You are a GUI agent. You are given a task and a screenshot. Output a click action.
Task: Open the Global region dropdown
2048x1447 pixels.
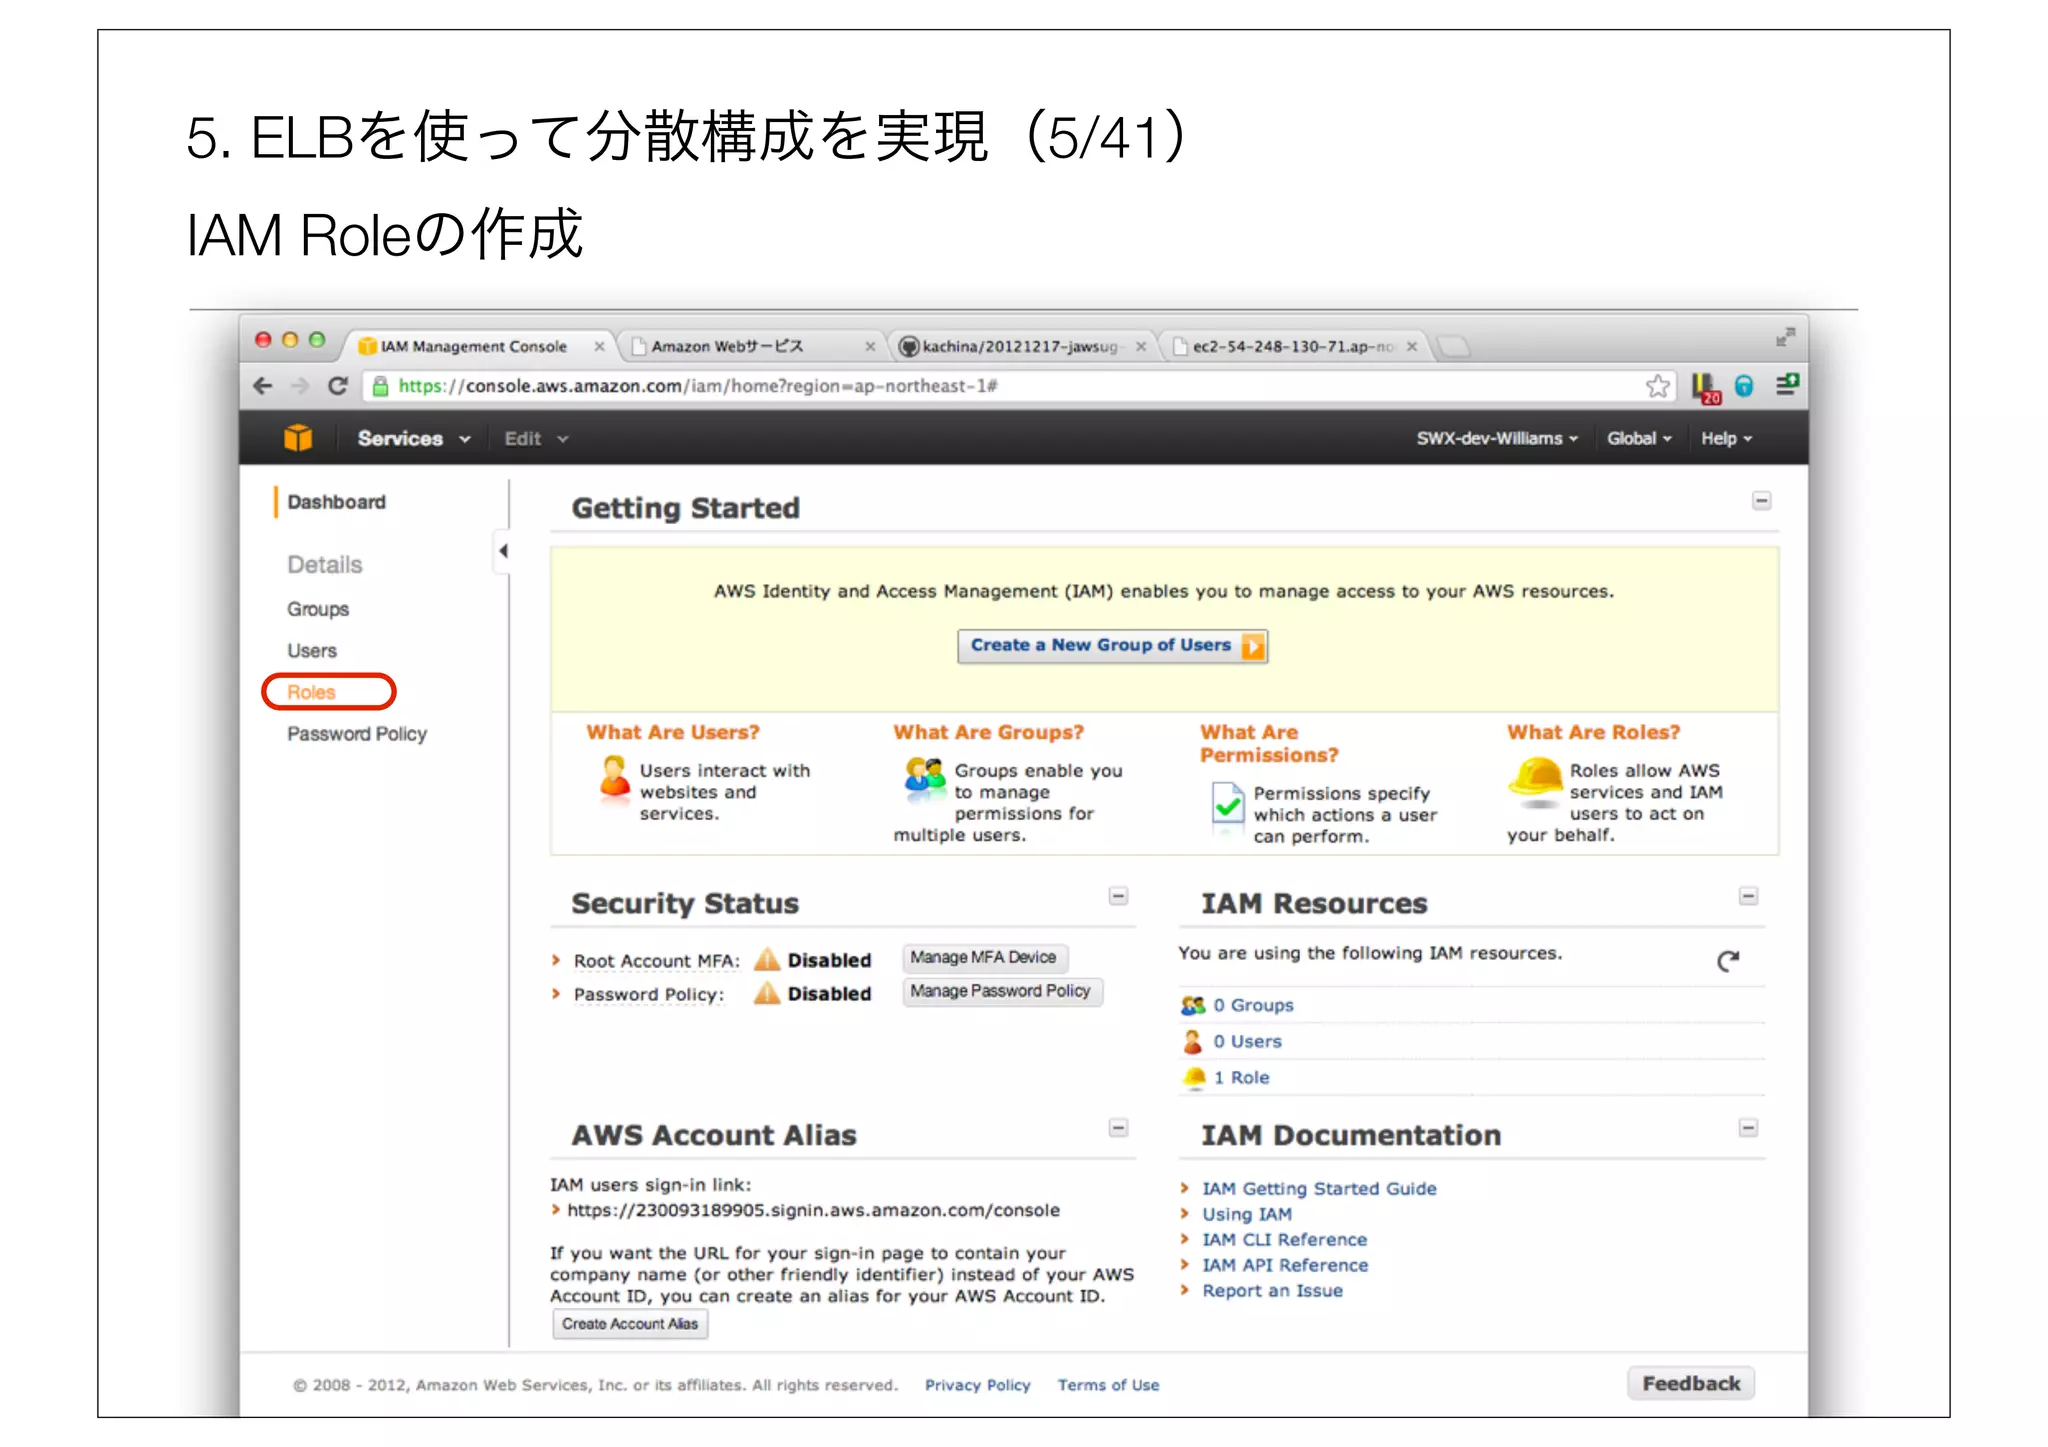click(x=1639, y=439)
